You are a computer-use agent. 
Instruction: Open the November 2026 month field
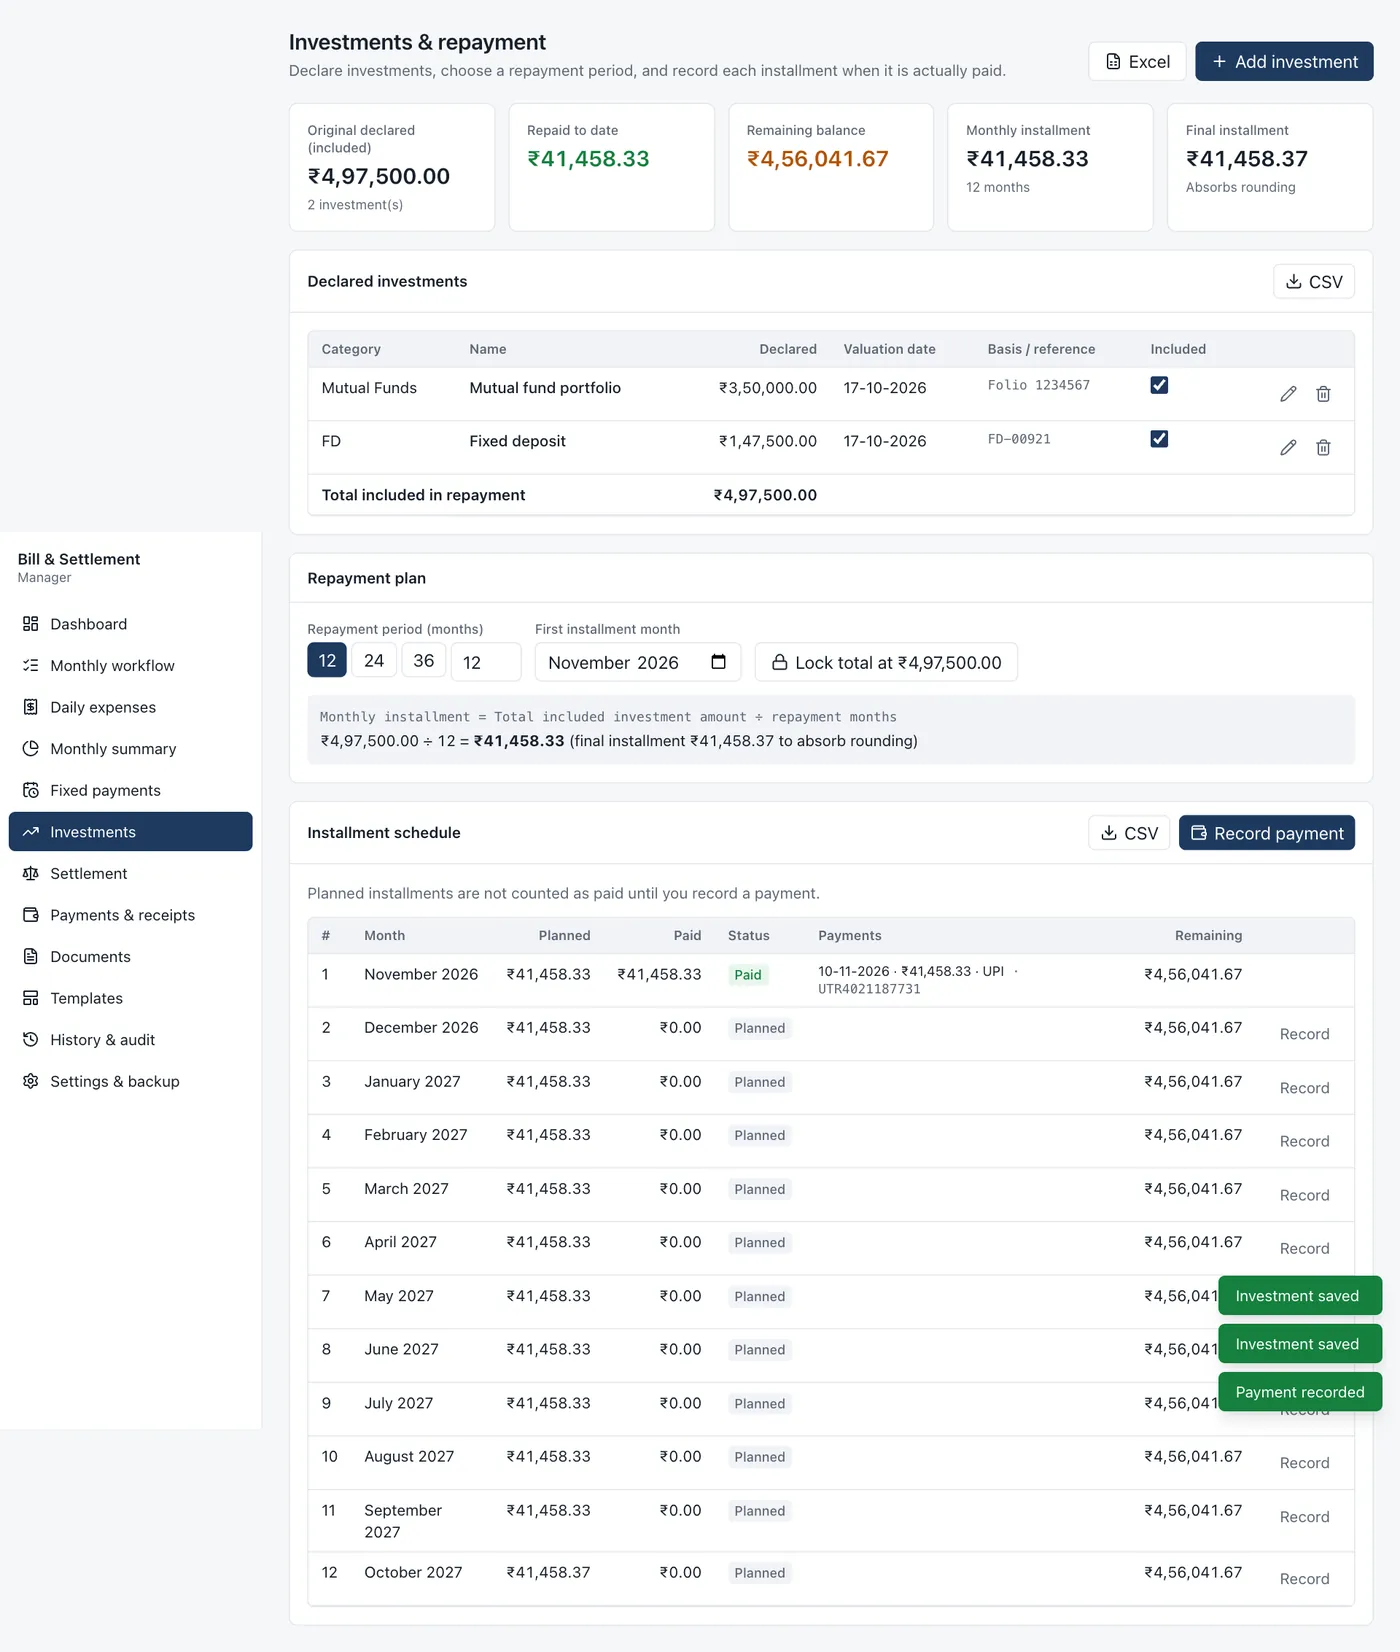pyautogui.click(x=638, y=662)
